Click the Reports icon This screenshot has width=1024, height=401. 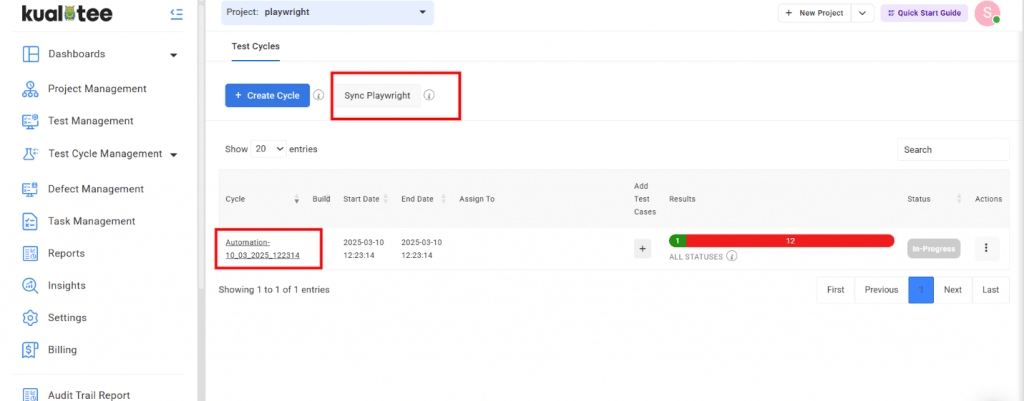pos(31,253)
